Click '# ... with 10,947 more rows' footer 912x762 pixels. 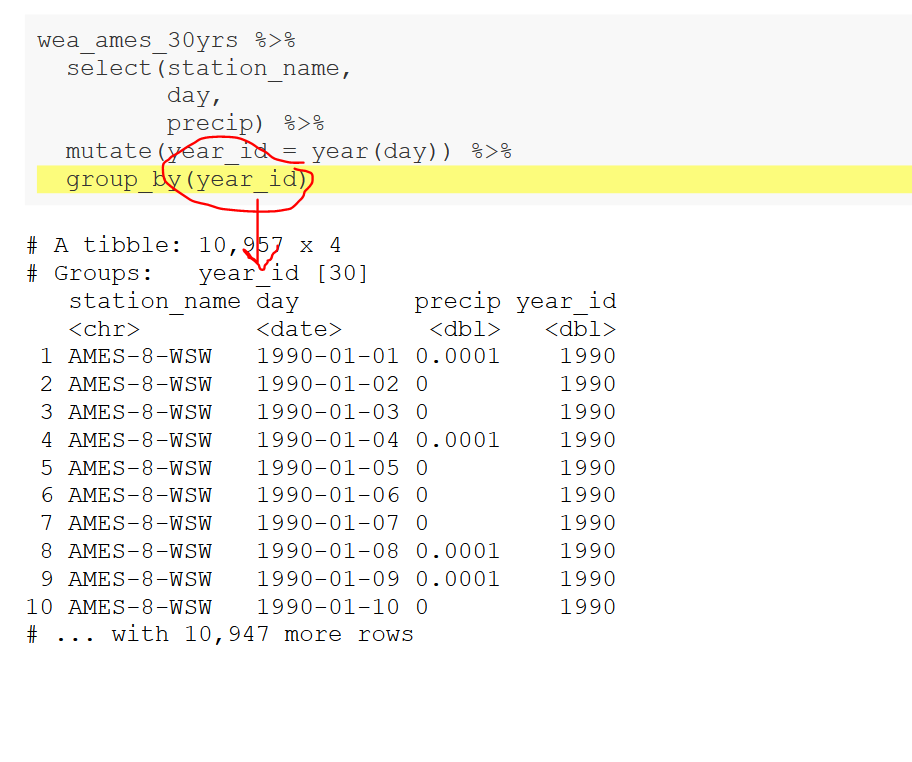220,634
